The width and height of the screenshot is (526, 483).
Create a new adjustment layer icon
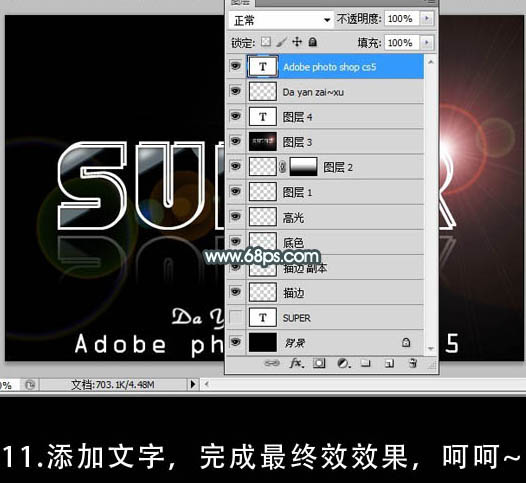[x=344, y=363]
